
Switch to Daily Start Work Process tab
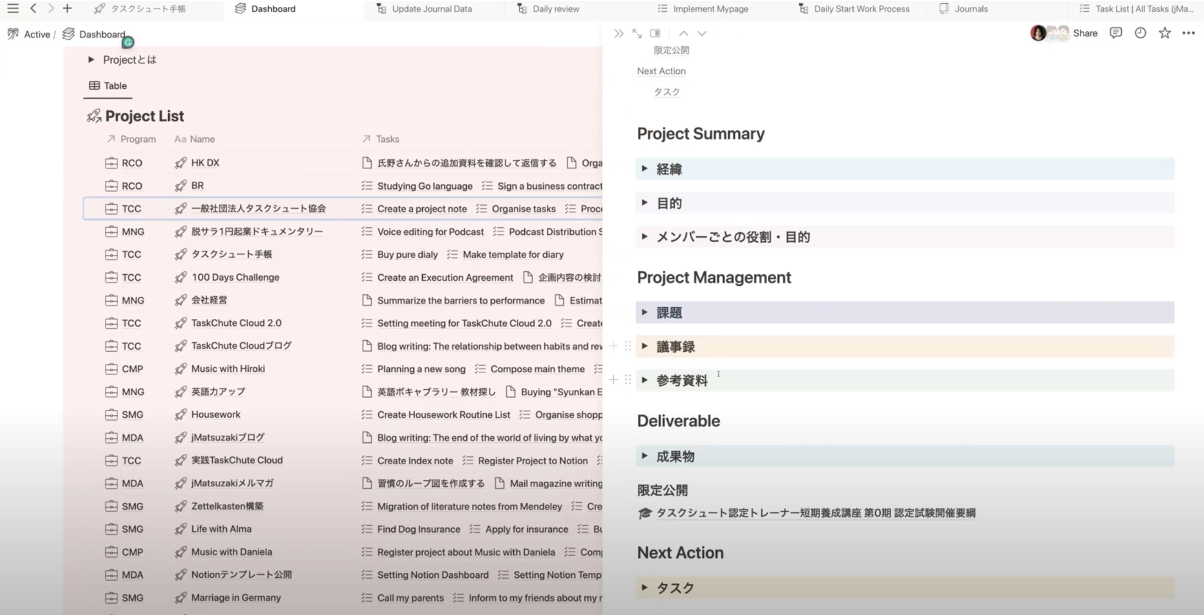click(855, 9)
